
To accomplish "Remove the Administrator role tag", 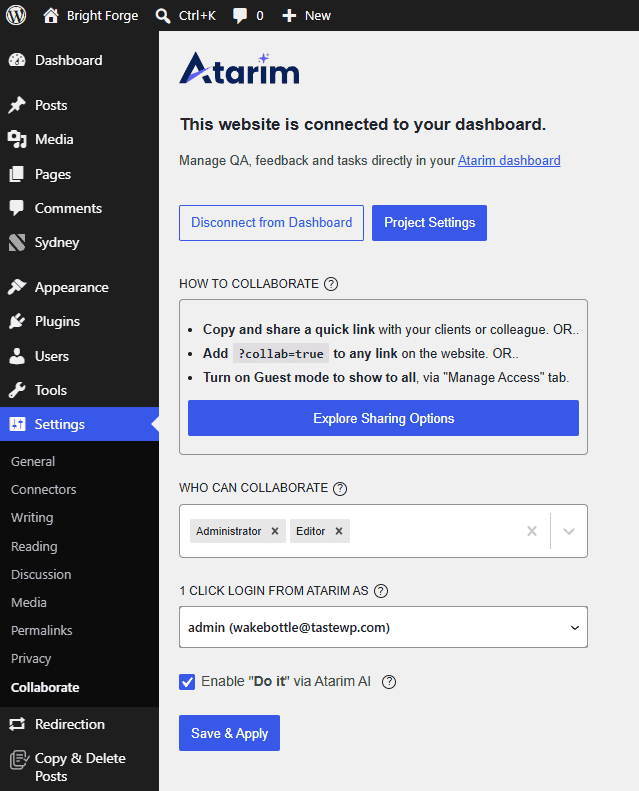I will point(275,531).
